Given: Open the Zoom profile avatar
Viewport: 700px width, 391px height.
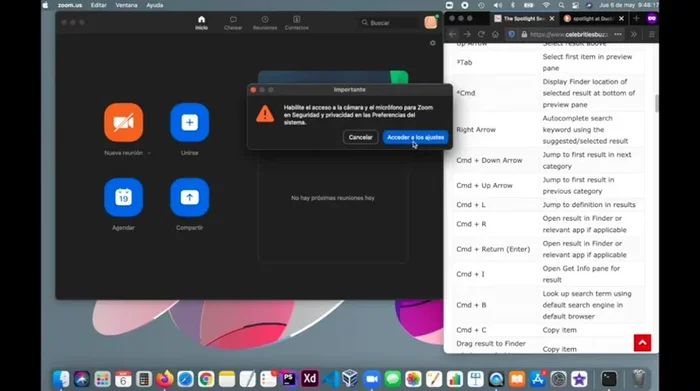Looking at the screenshot, I should click(431, 22).
